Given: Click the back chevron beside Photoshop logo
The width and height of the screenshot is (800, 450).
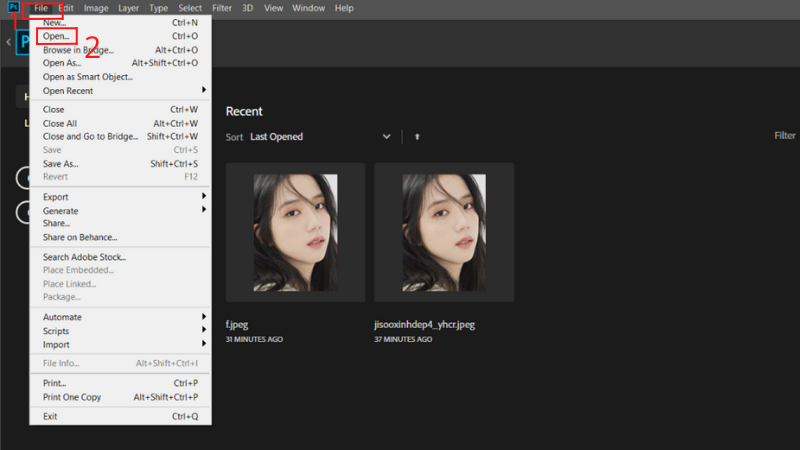Looking at the screenshot, I should click(9, 42).
